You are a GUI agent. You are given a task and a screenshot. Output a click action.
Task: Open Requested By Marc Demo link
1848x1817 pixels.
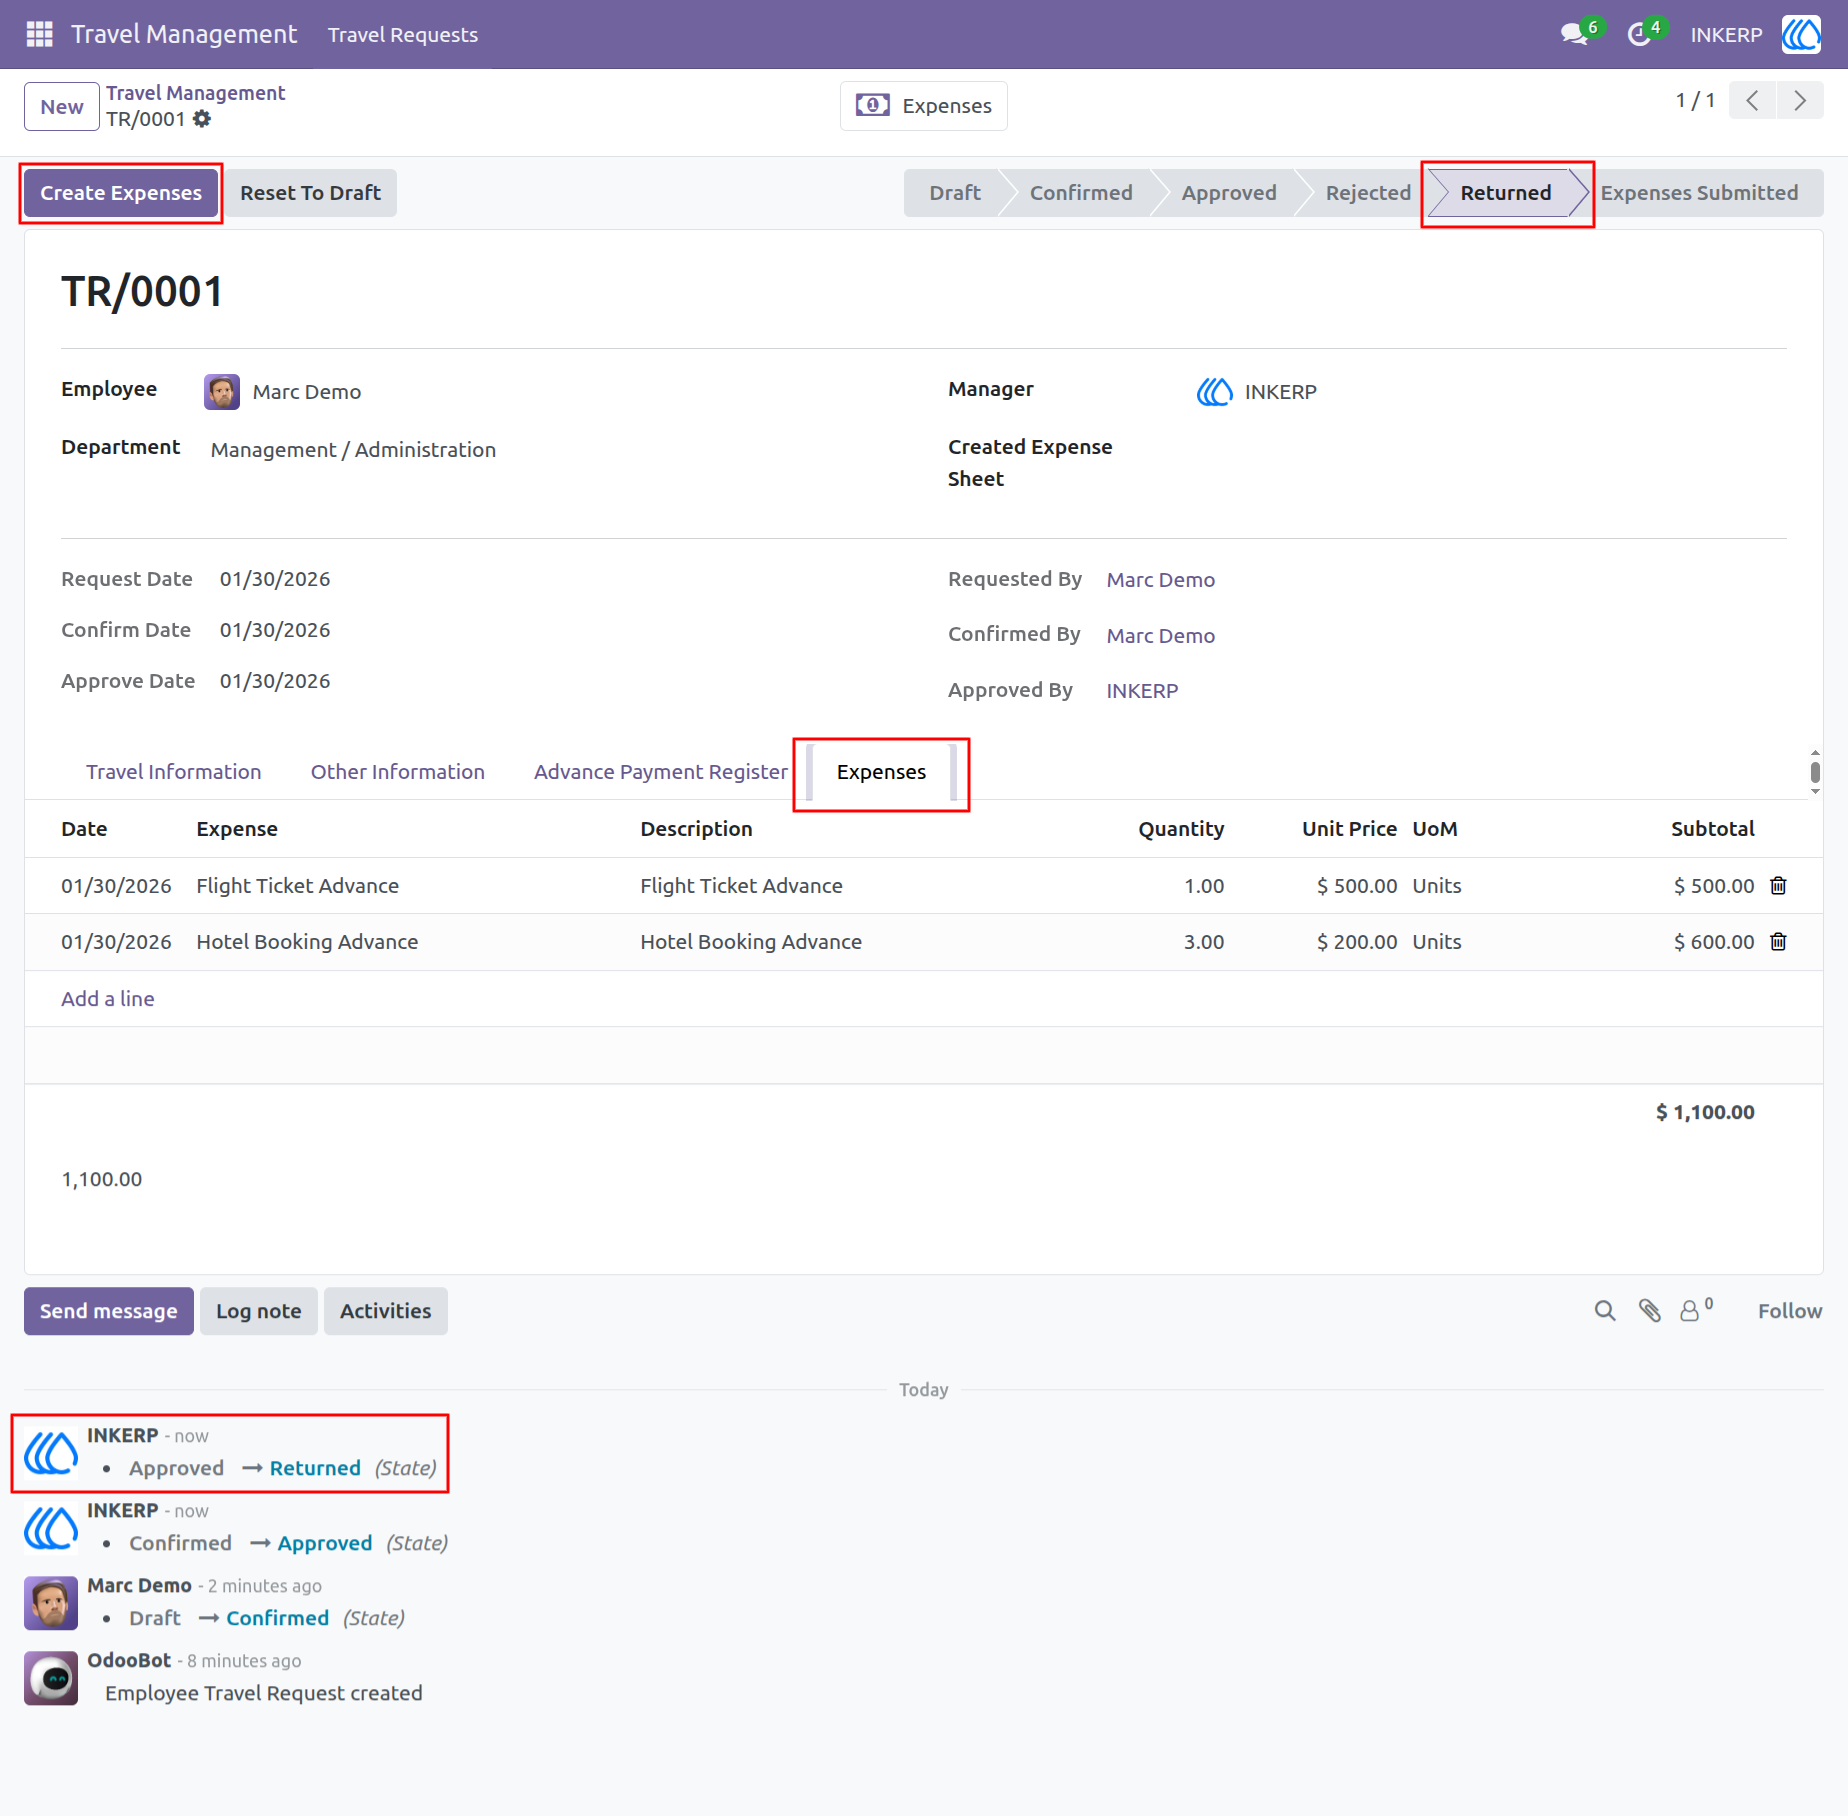coord(1160,580)
